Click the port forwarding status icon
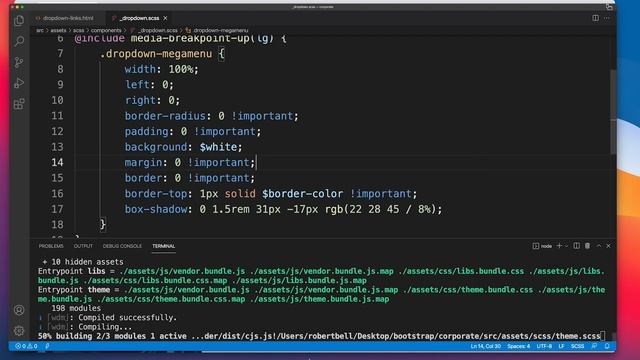Image resolution: width=640 pixels, height=360 pixels. pos(47,346)
